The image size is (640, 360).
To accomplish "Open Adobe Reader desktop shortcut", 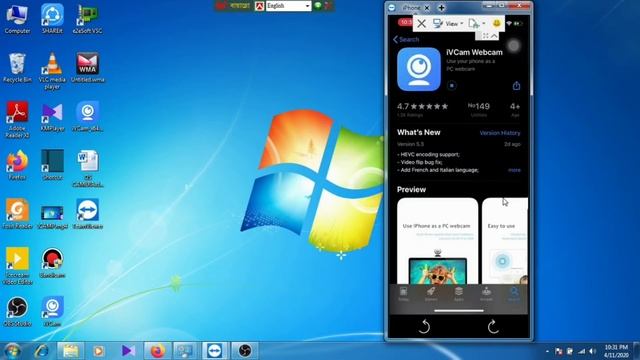I will pyautogui.click(x=17, y=119).
